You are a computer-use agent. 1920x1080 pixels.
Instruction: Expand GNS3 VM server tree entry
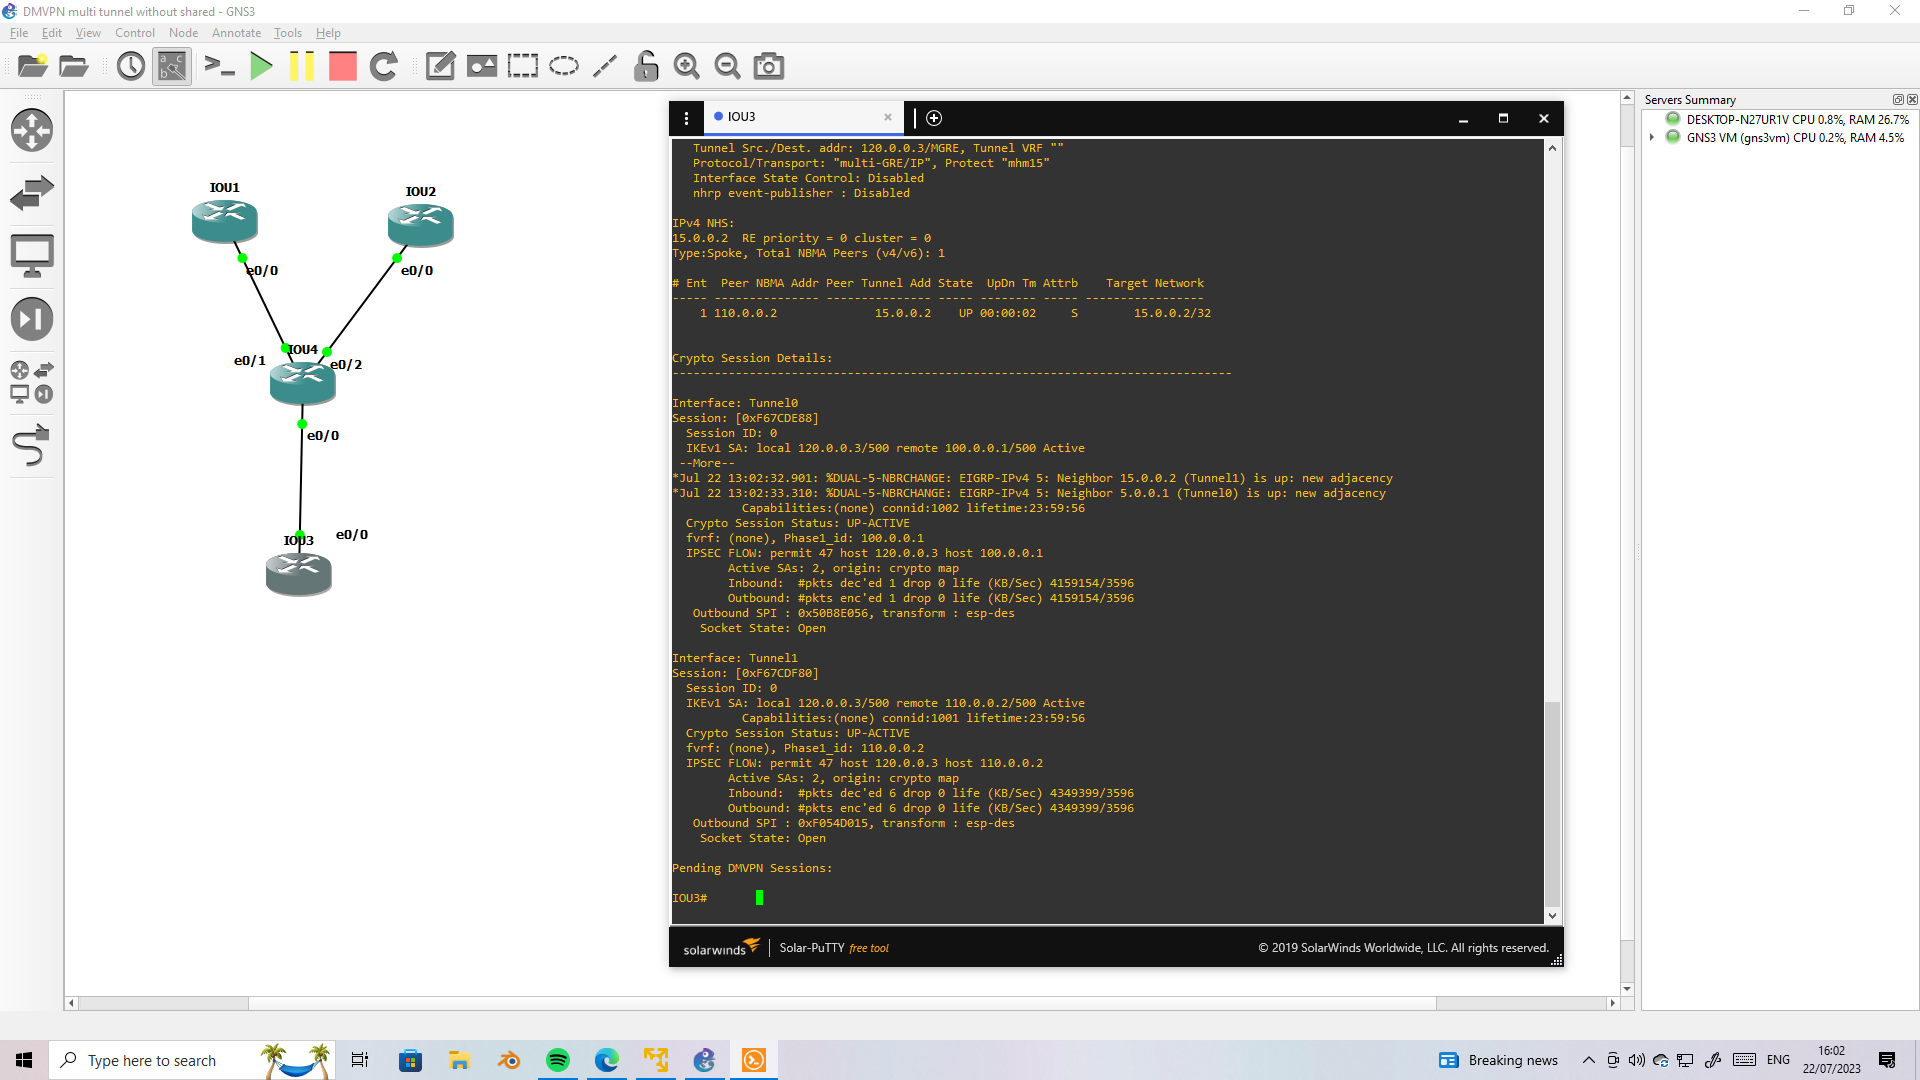(1652, 137)
